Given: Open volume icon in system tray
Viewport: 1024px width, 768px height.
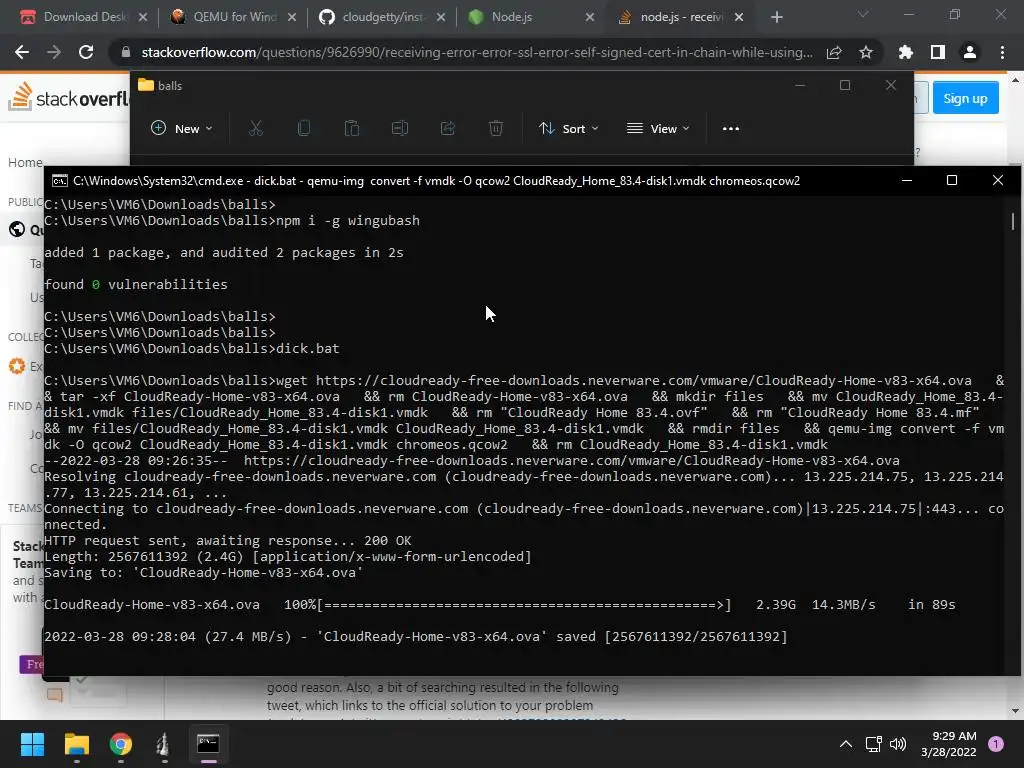Looking at the screenshot, I should 898,744.
